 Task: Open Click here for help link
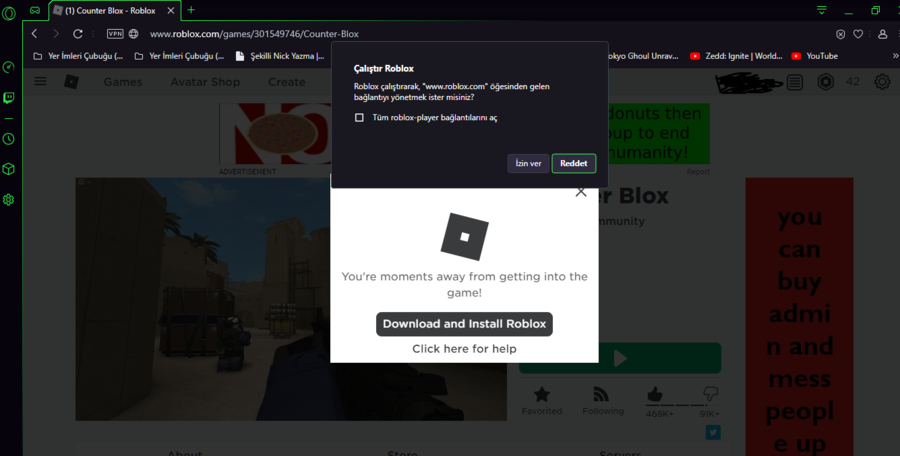click(464, 349)
